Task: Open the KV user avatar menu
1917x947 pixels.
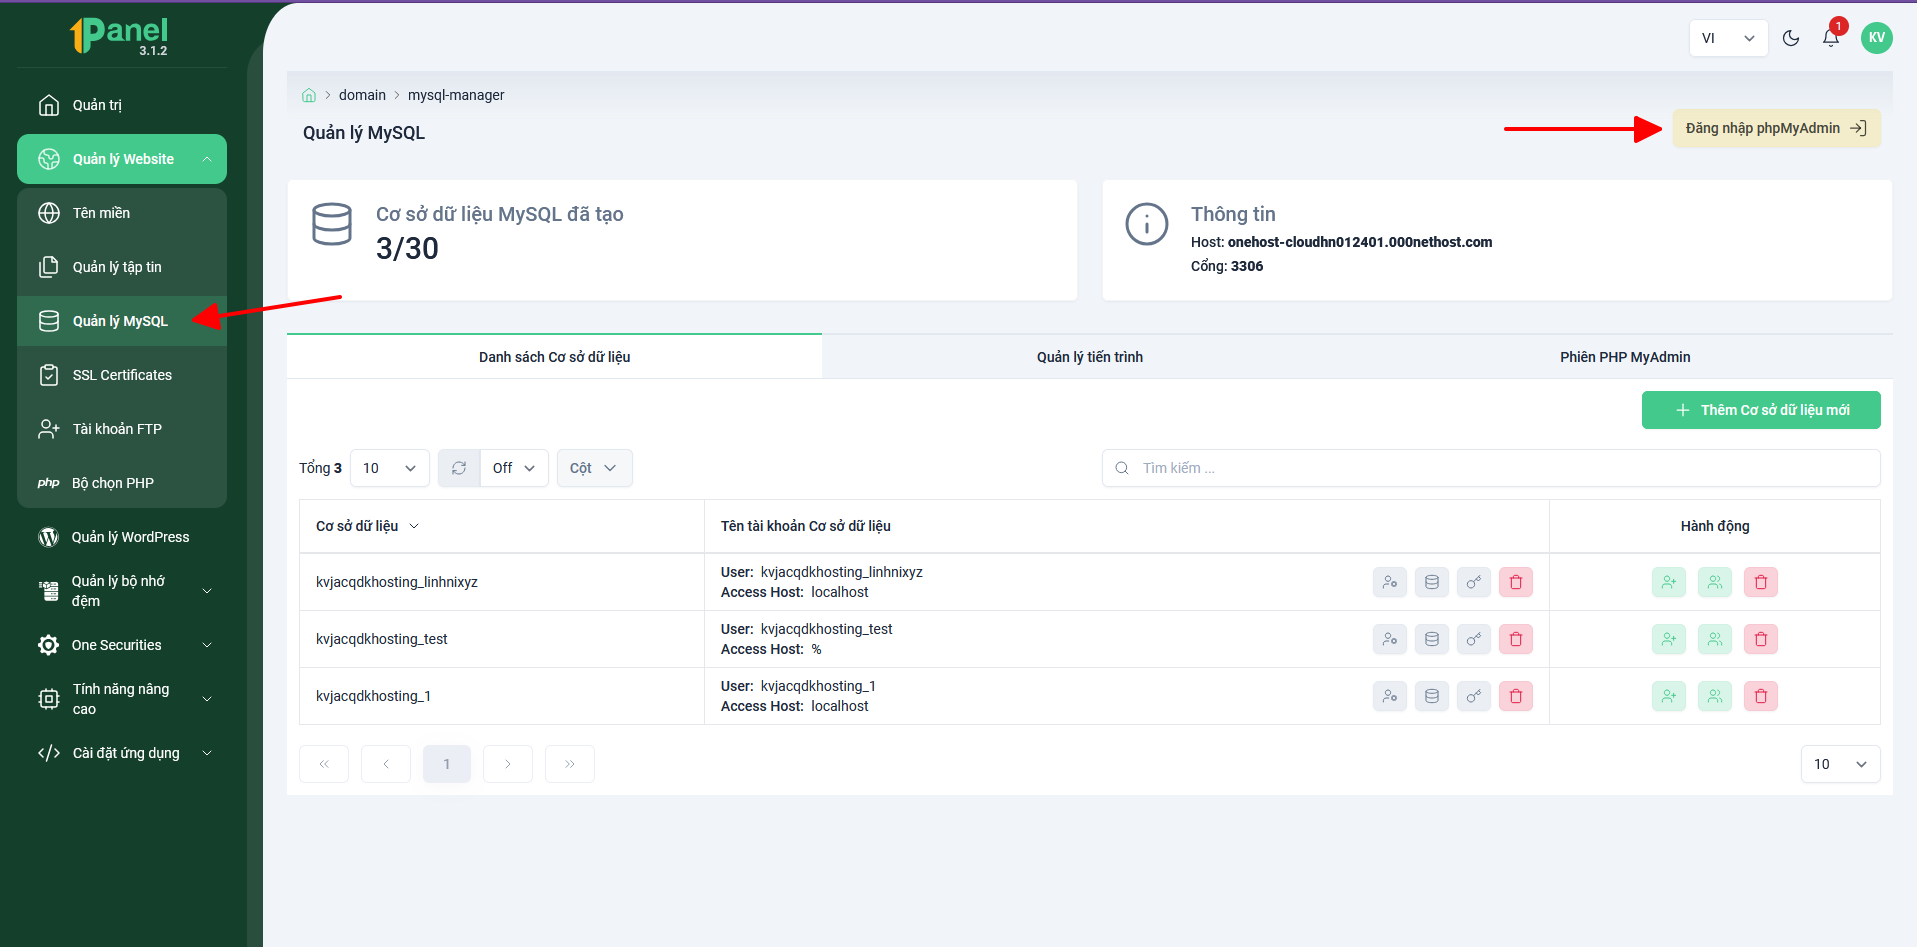Action: click(x=1877, y=38)
